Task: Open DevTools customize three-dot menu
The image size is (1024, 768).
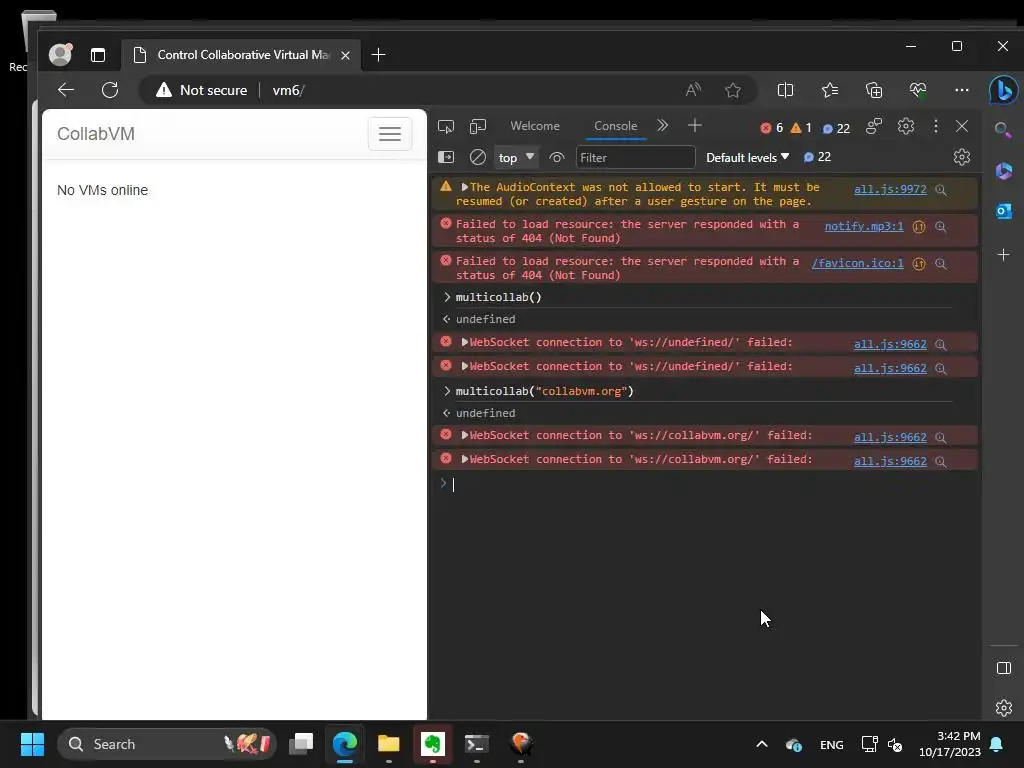Action: pos(935,126)
